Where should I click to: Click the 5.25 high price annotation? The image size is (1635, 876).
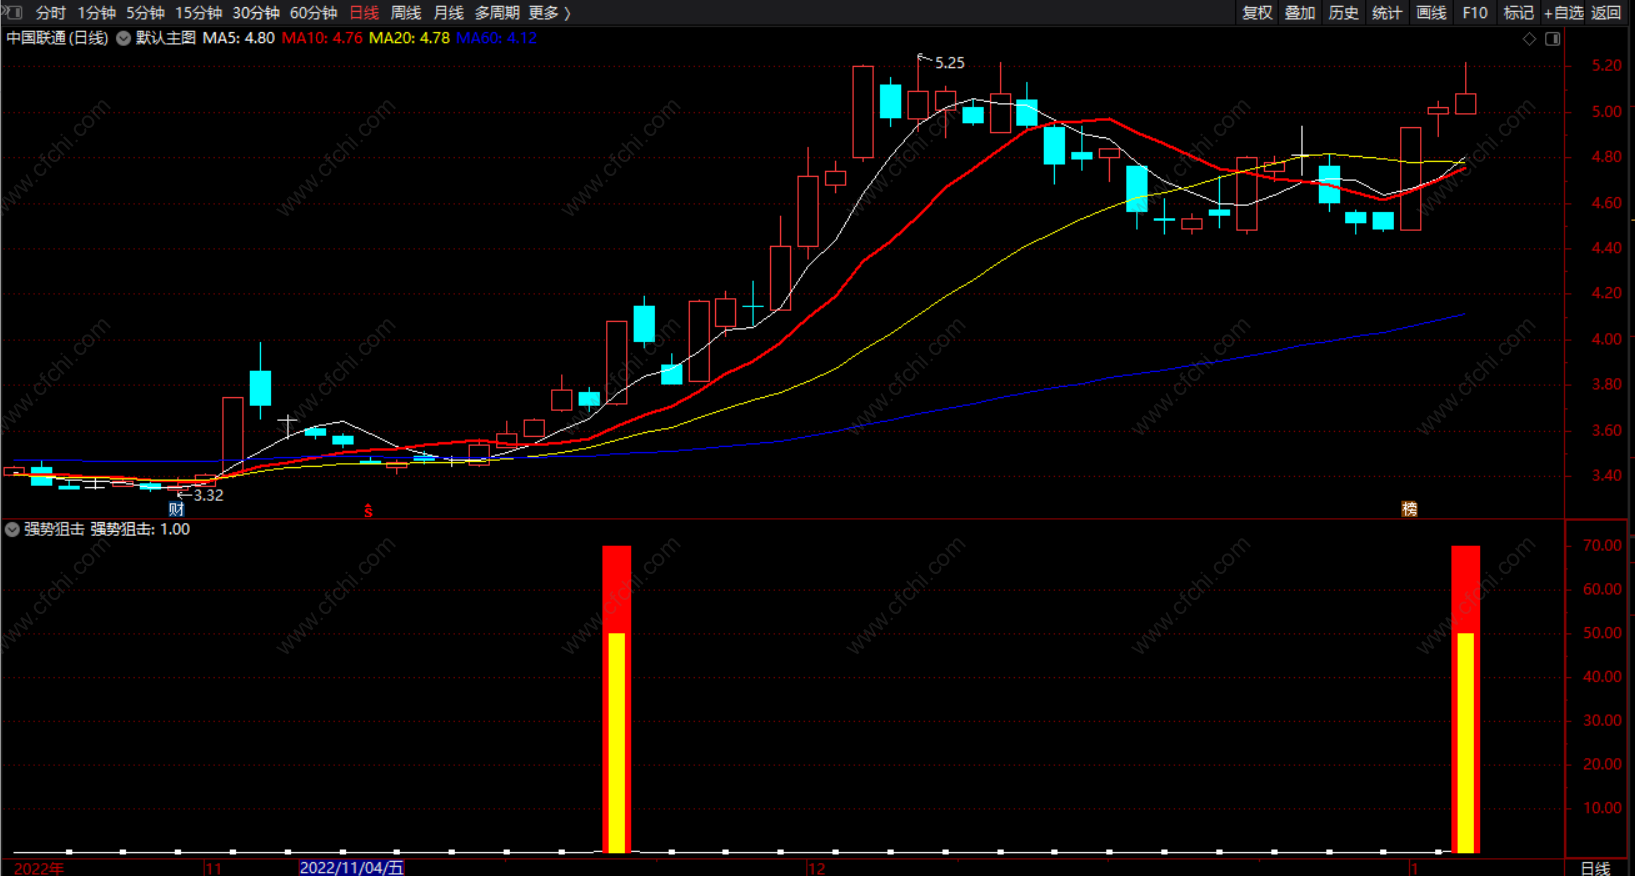(949, 63)
